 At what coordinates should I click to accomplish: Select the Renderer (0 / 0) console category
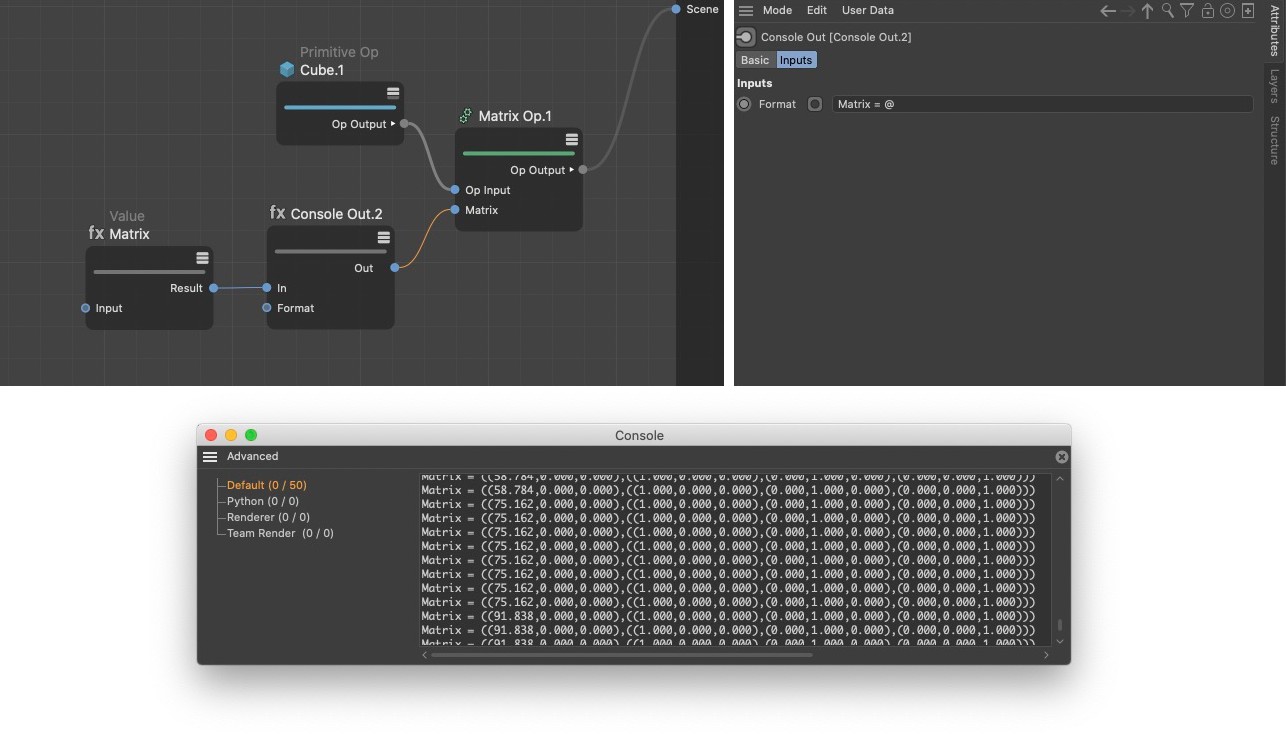click(x=268, y=518)
